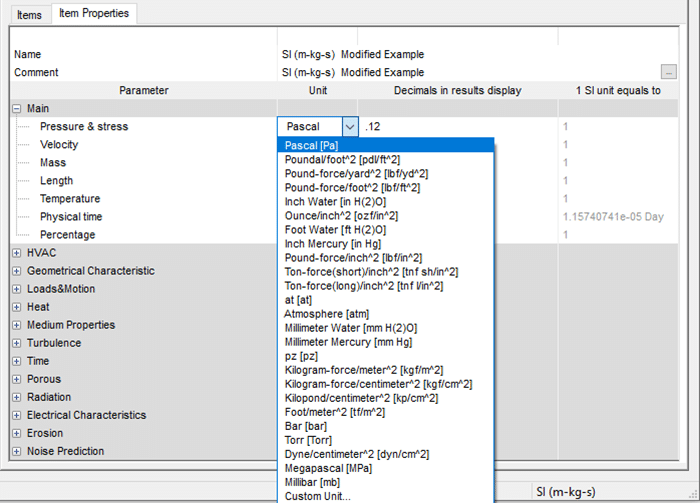Select Megapascal [MPa] unit
The image size is (700, 503).
pyautogui.click(x=386, y=469)
